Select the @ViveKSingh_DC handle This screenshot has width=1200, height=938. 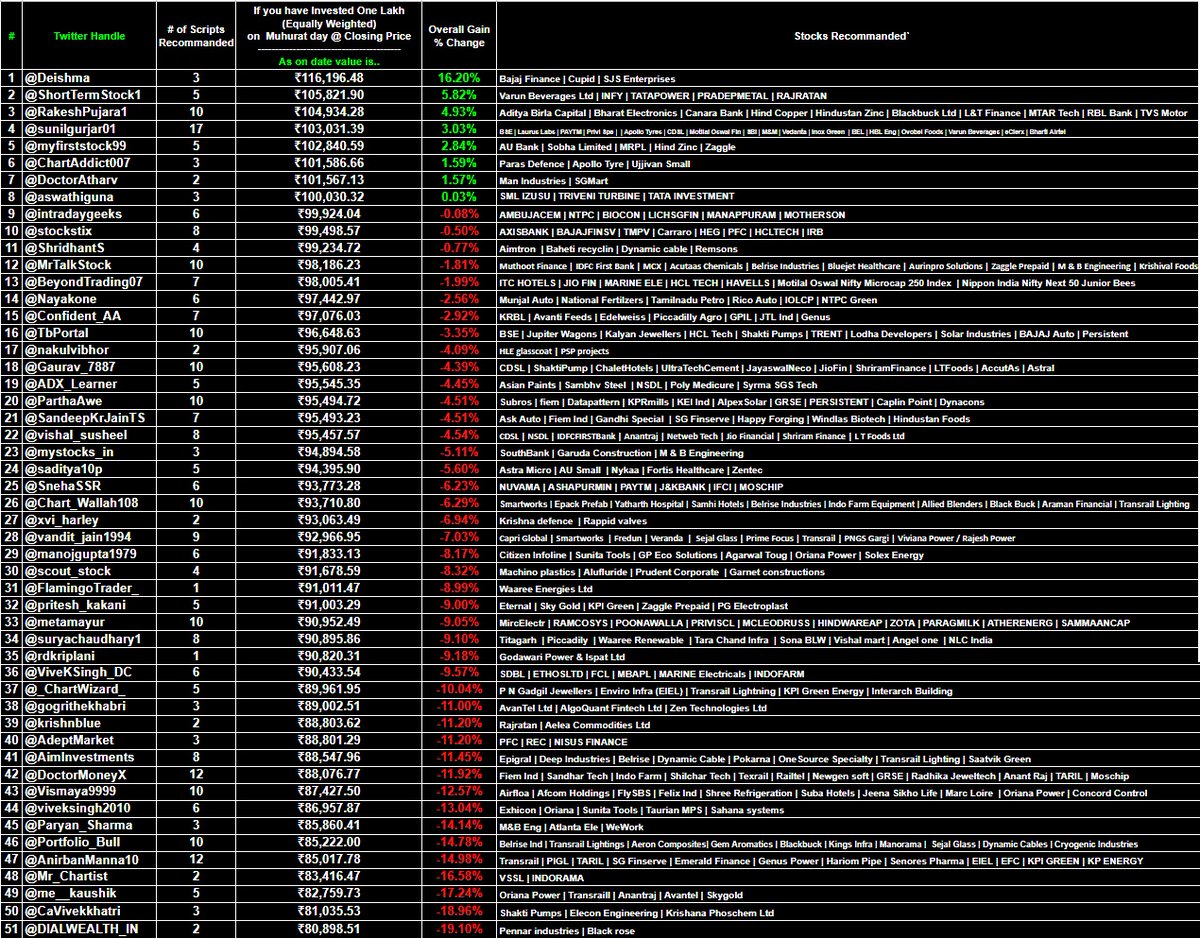click(78, 672)
